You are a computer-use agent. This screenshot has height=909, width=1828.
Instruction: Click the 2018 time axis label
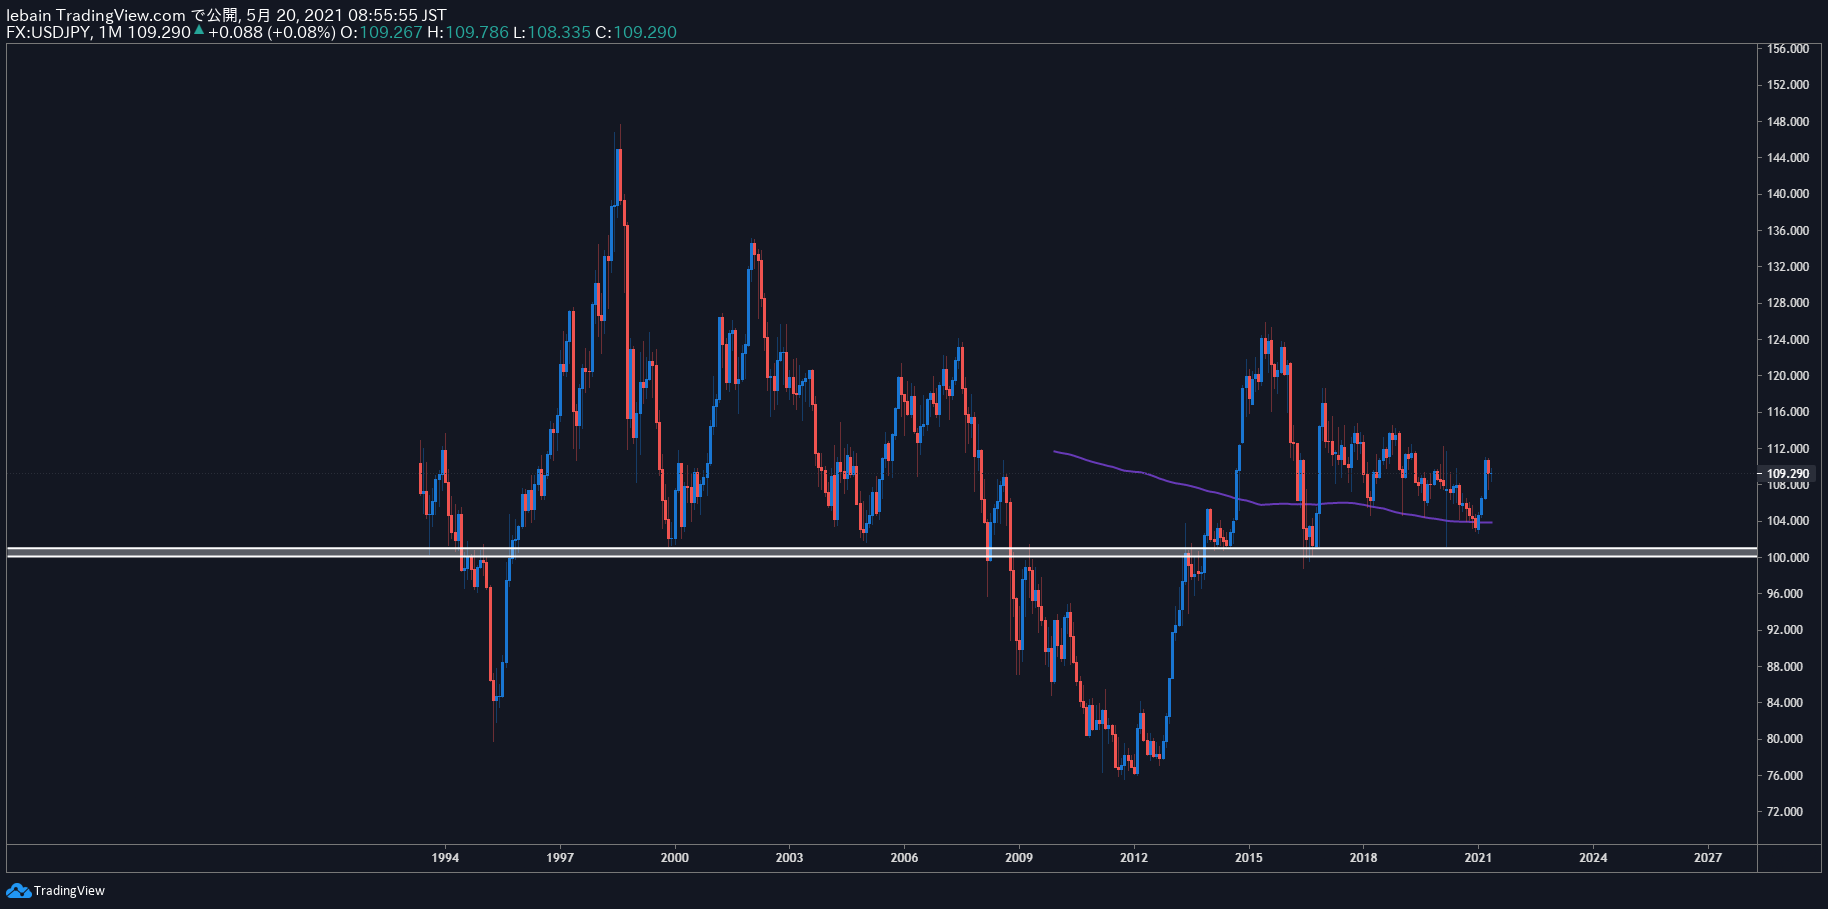[x=1363, y=857]
